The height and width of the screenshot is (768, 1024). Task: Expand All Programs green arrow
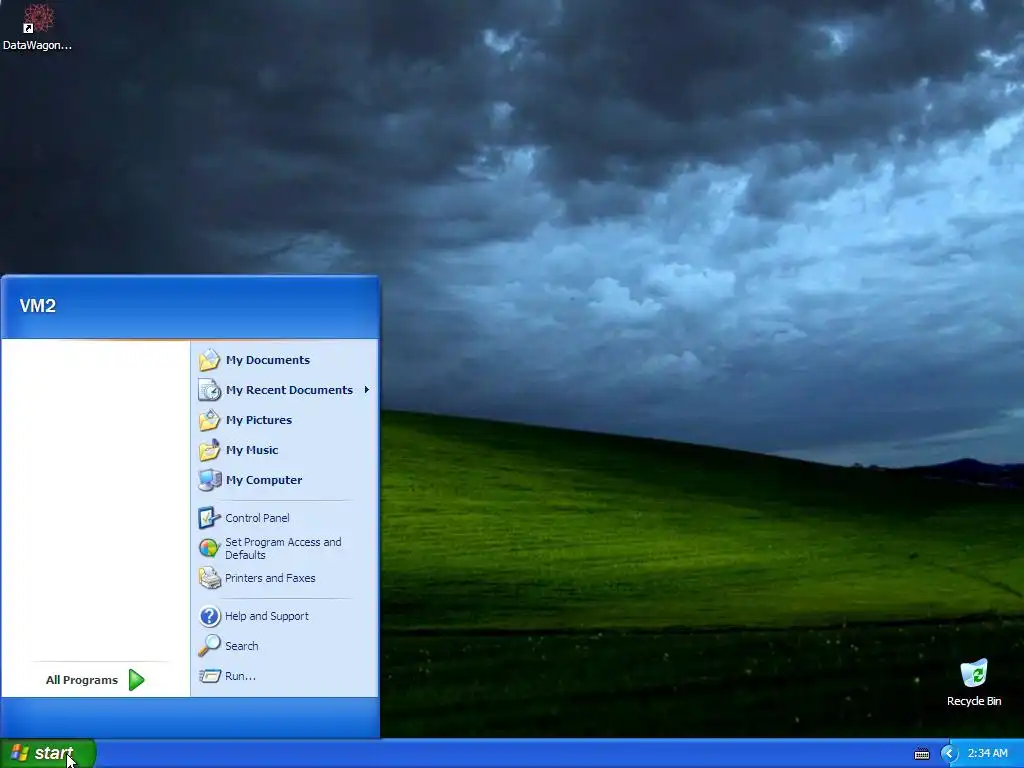136,680
